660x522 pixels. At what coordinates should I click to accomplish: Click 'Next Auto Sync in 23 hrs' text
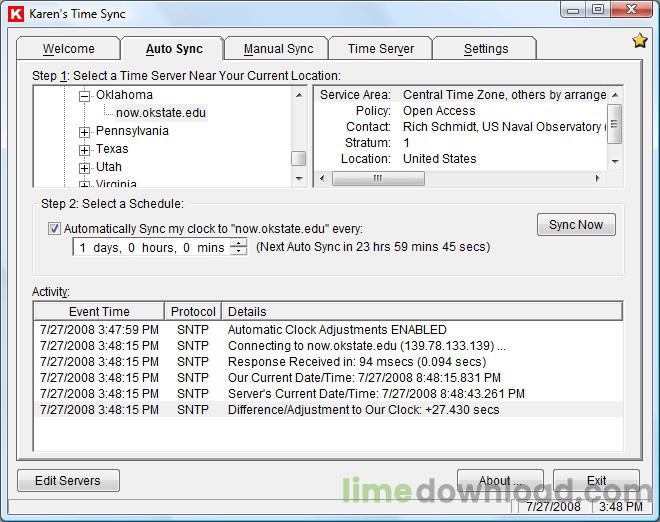(373, 247)
